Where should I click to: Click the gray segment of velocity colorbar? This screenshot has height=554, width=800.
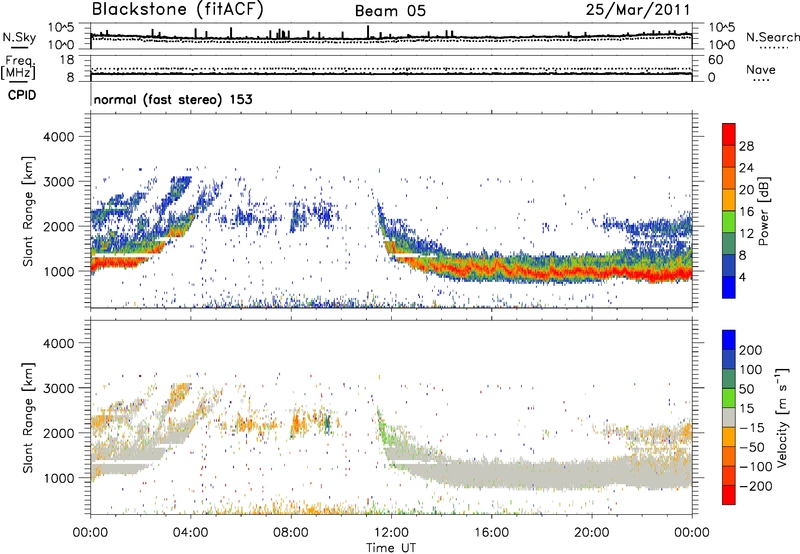(x=729, y=417)
